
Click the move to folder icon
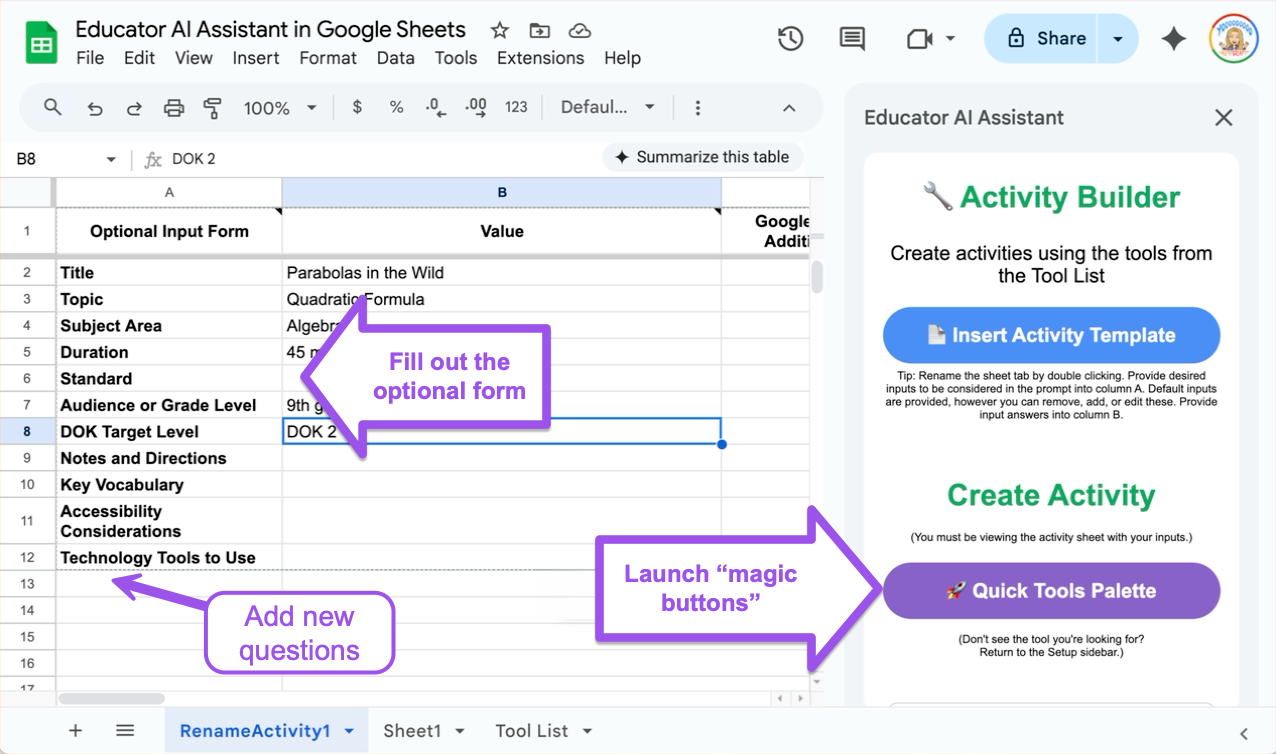(540, 30)
